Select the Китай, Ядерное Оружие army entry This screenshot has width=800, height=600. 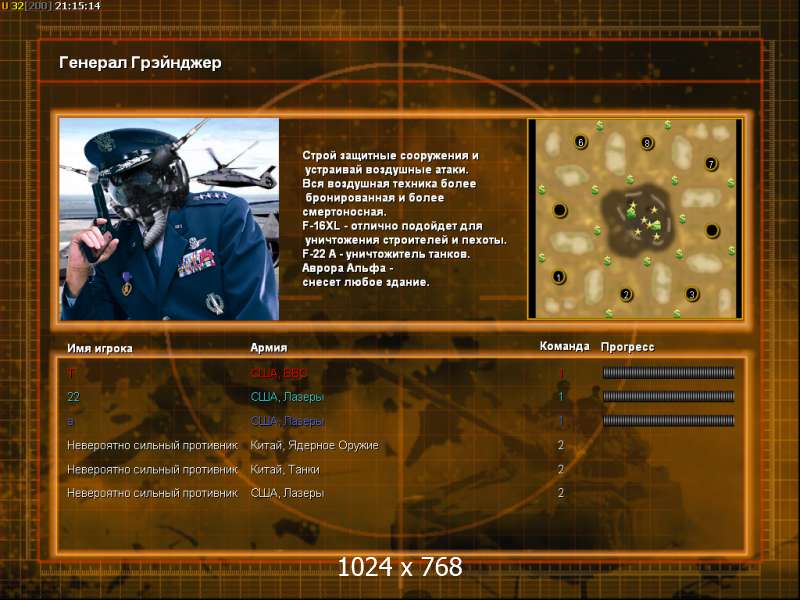(x=314, y=445)
